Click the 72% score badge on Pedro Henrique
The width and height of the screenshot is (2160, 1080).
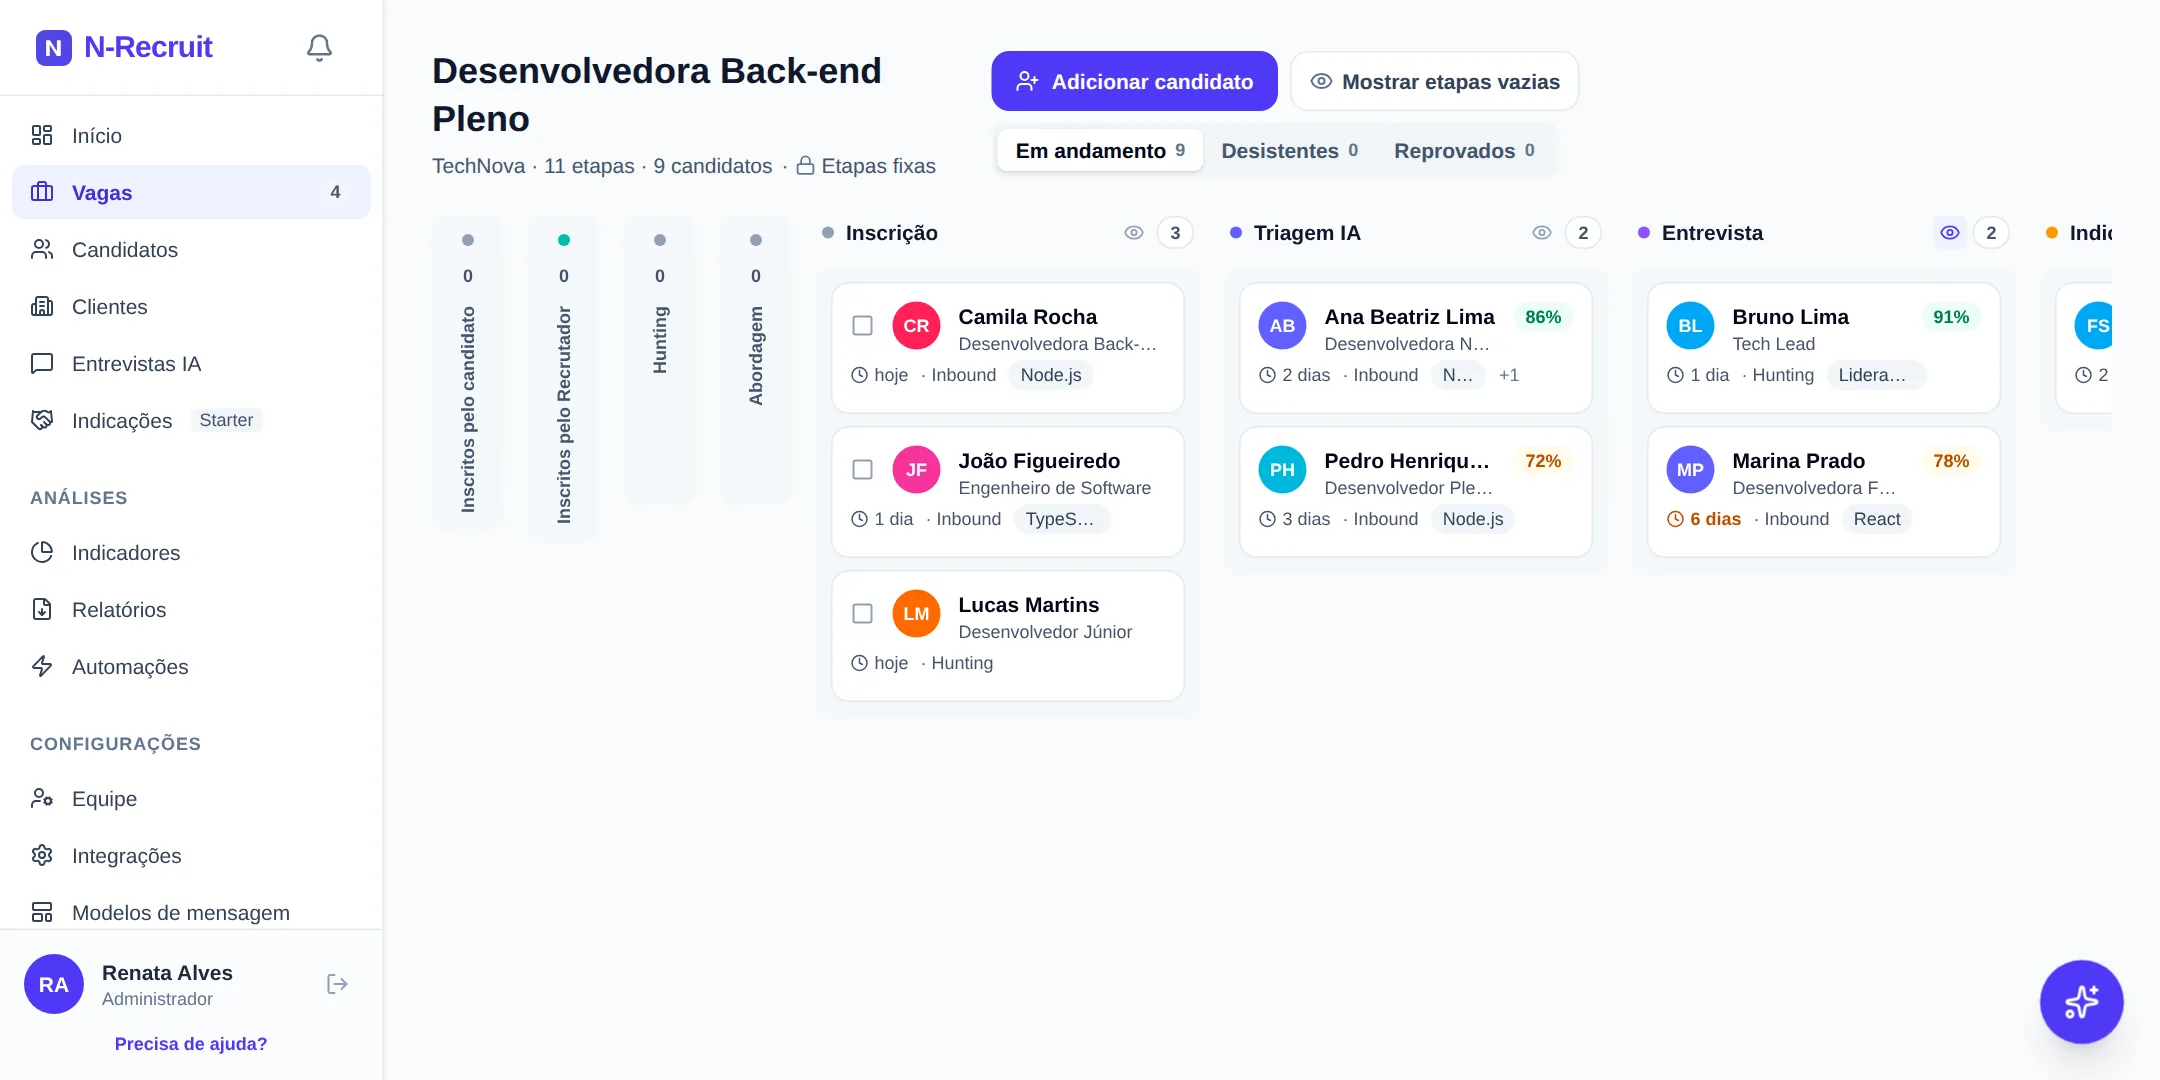pyautogui.click(x=1542, y=461)
